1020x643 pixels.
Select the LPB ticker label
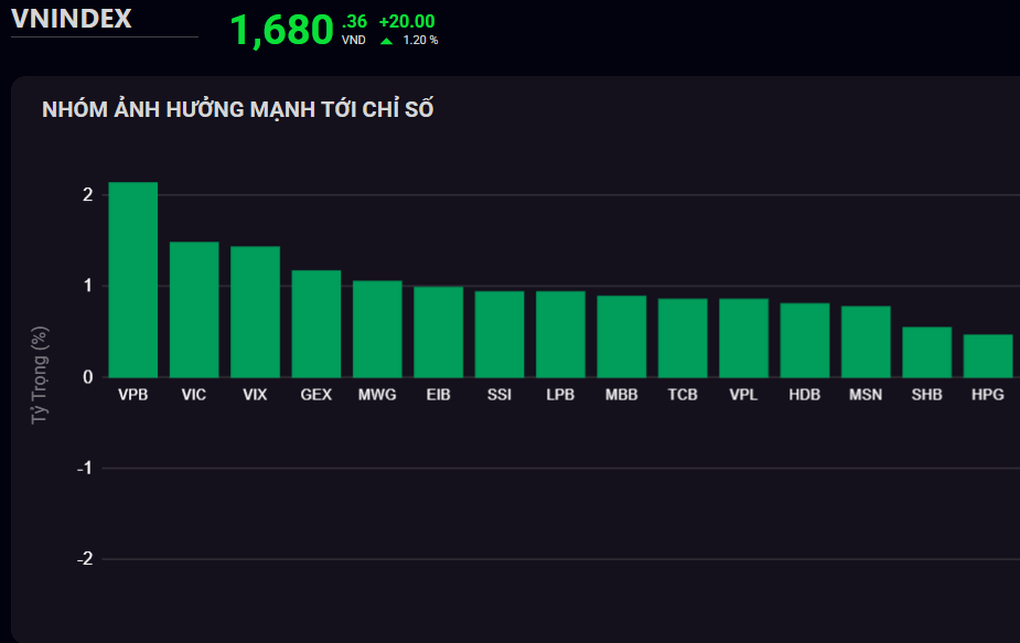tap(560, 395)
